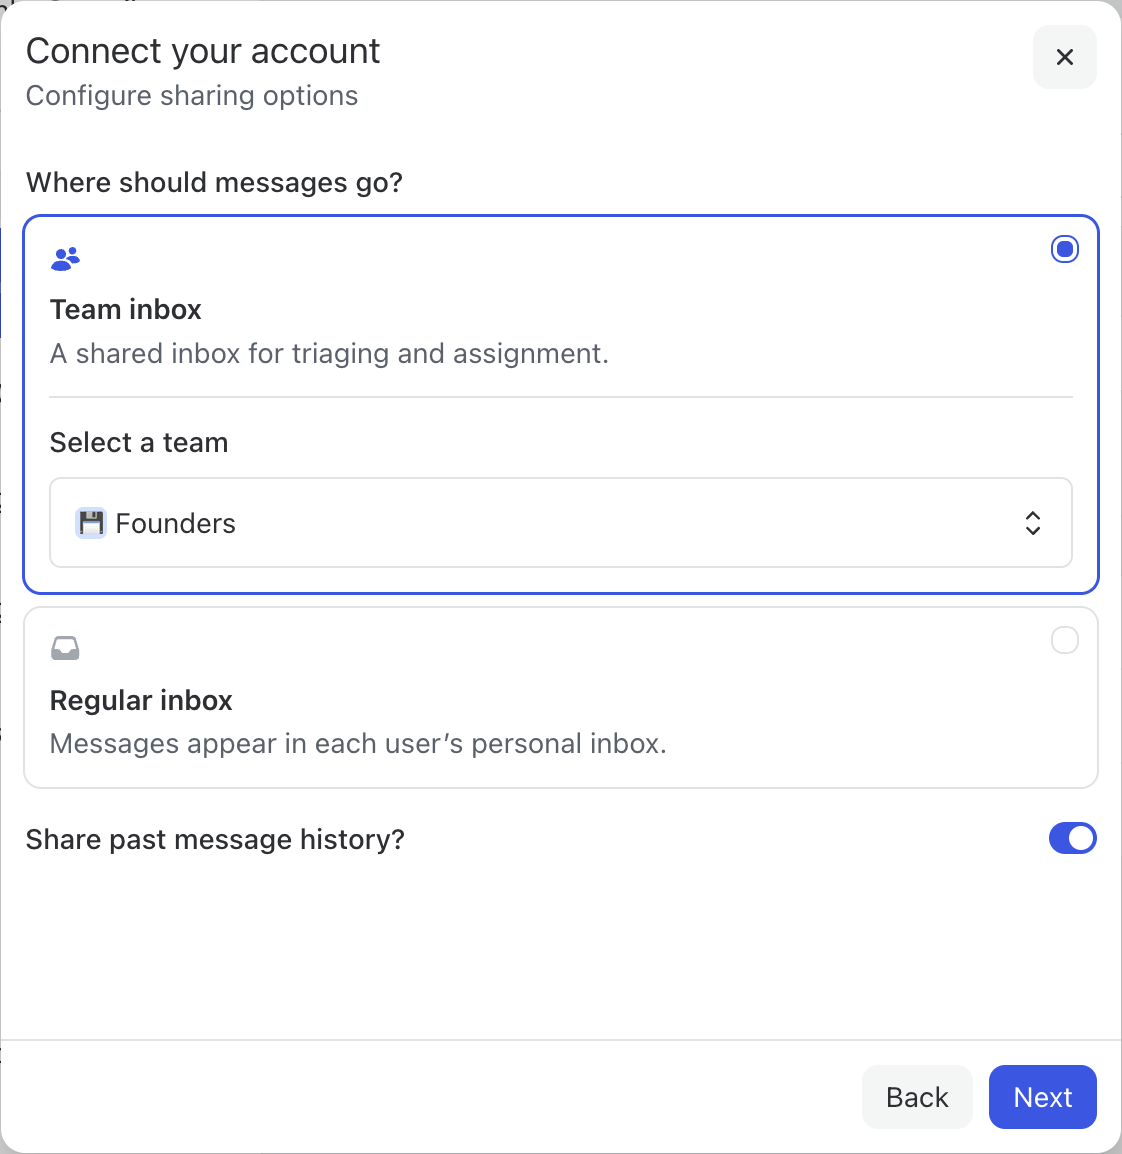Click the Next button
The image size is (1122, 1154).
tap(1042, 1097)
